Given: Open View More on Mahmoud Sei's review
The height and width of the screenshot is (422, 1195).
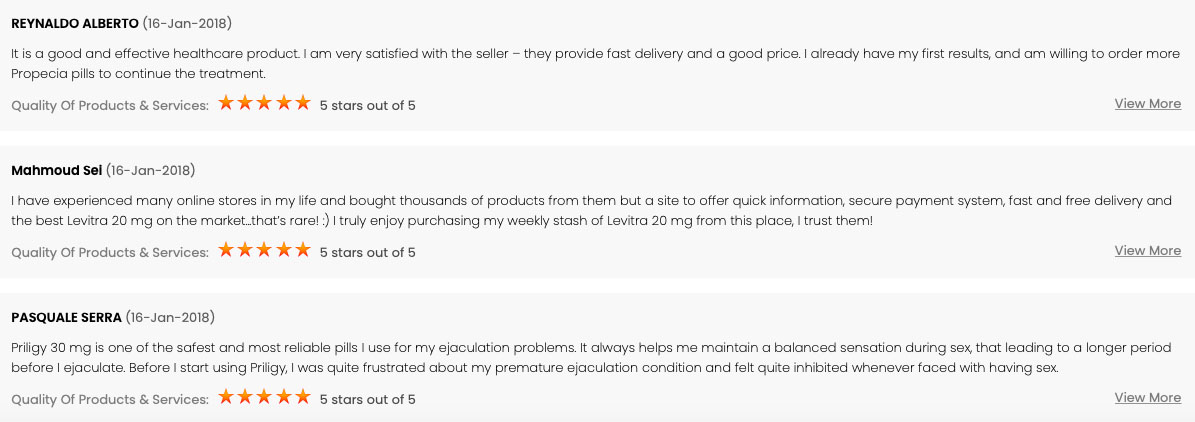Looking at the screenshot, I should pyautogui.click(x=1148, y=251).
